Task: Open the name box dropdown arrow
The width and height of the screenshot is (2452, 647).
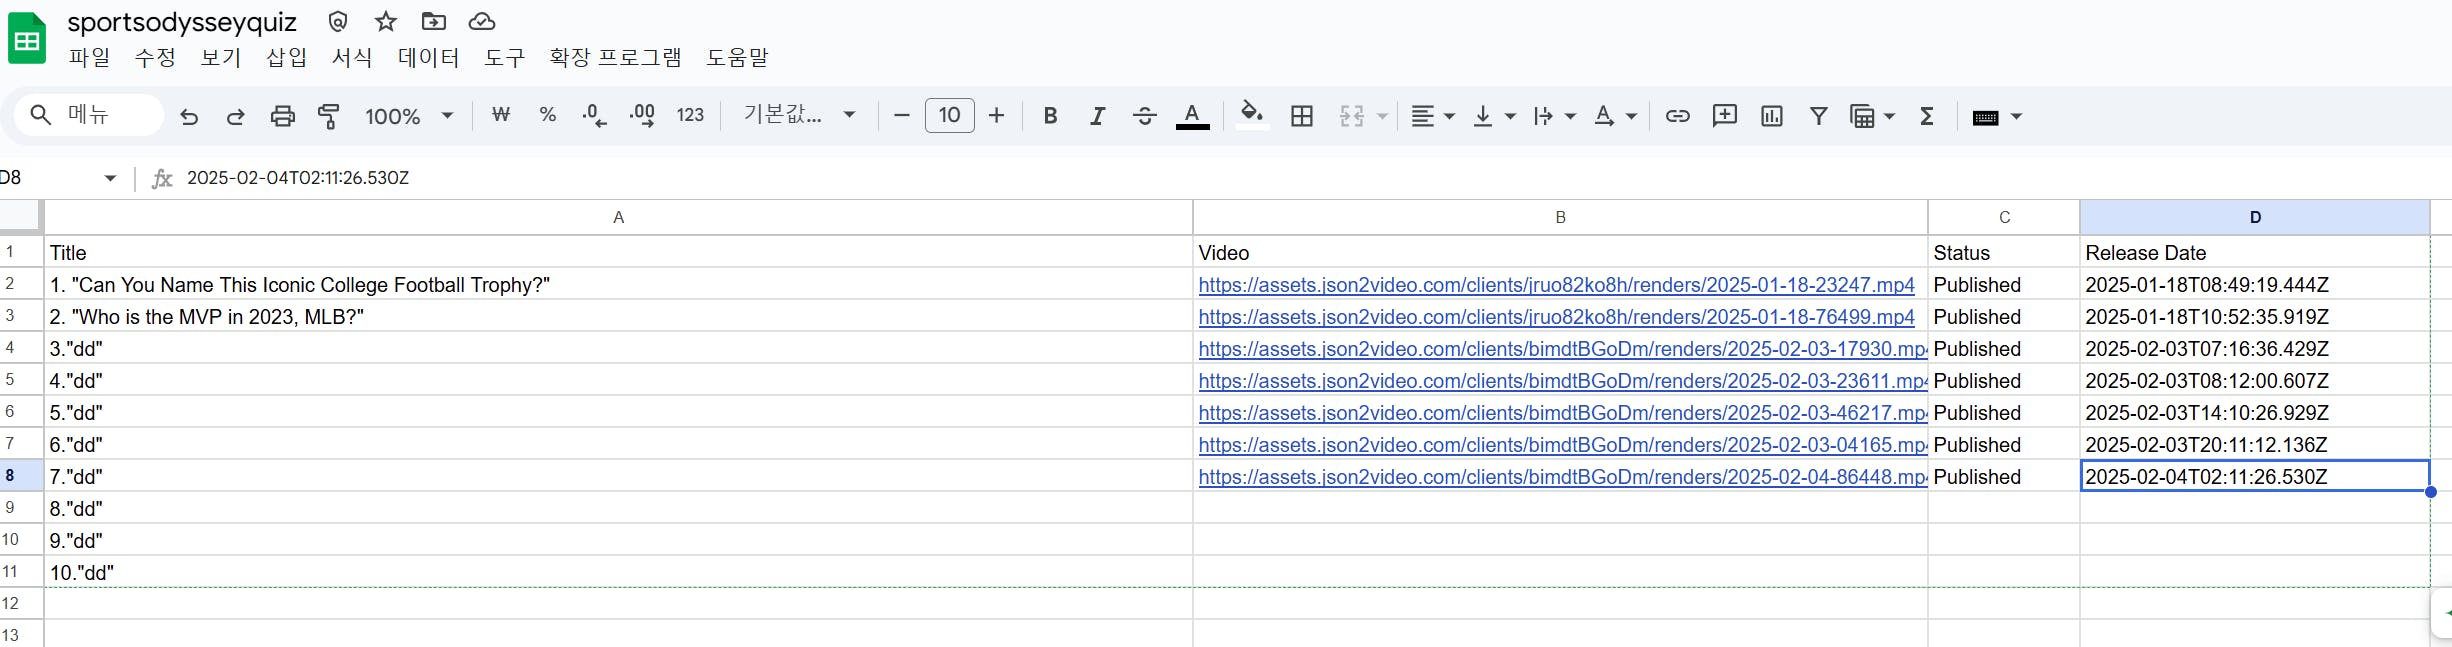Action: click(110, 178)
